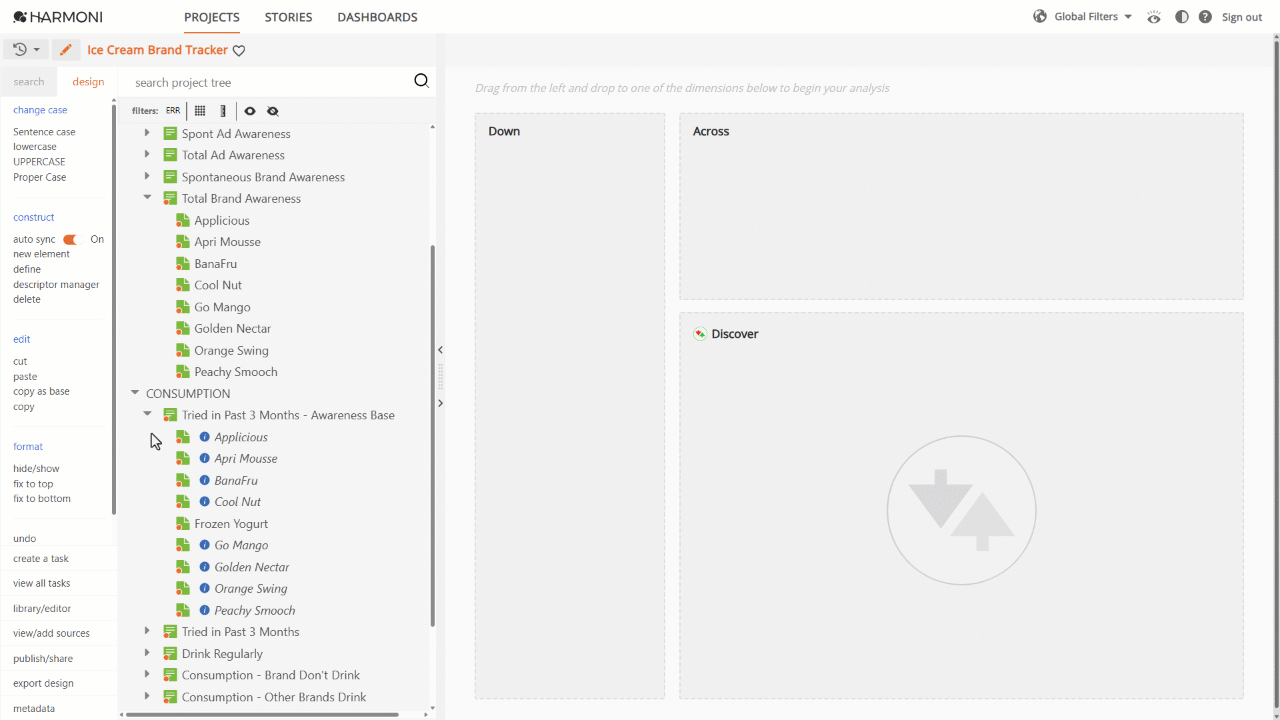Screen dimensions: 1280x720
Task: Favorite the project with heart icon
Action: [x=239, y=51]
